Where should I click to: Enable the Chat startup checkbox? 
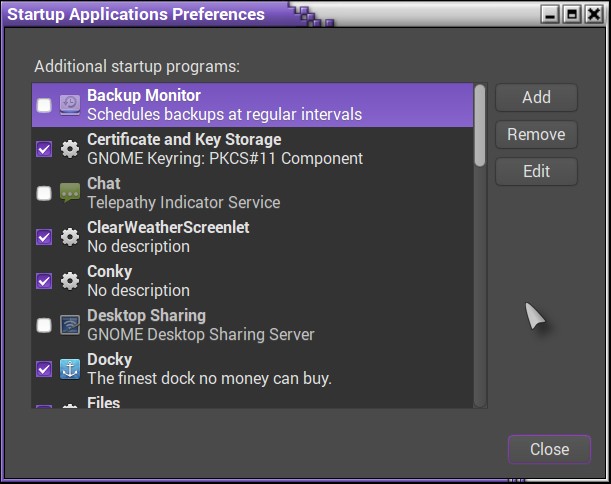44,193
